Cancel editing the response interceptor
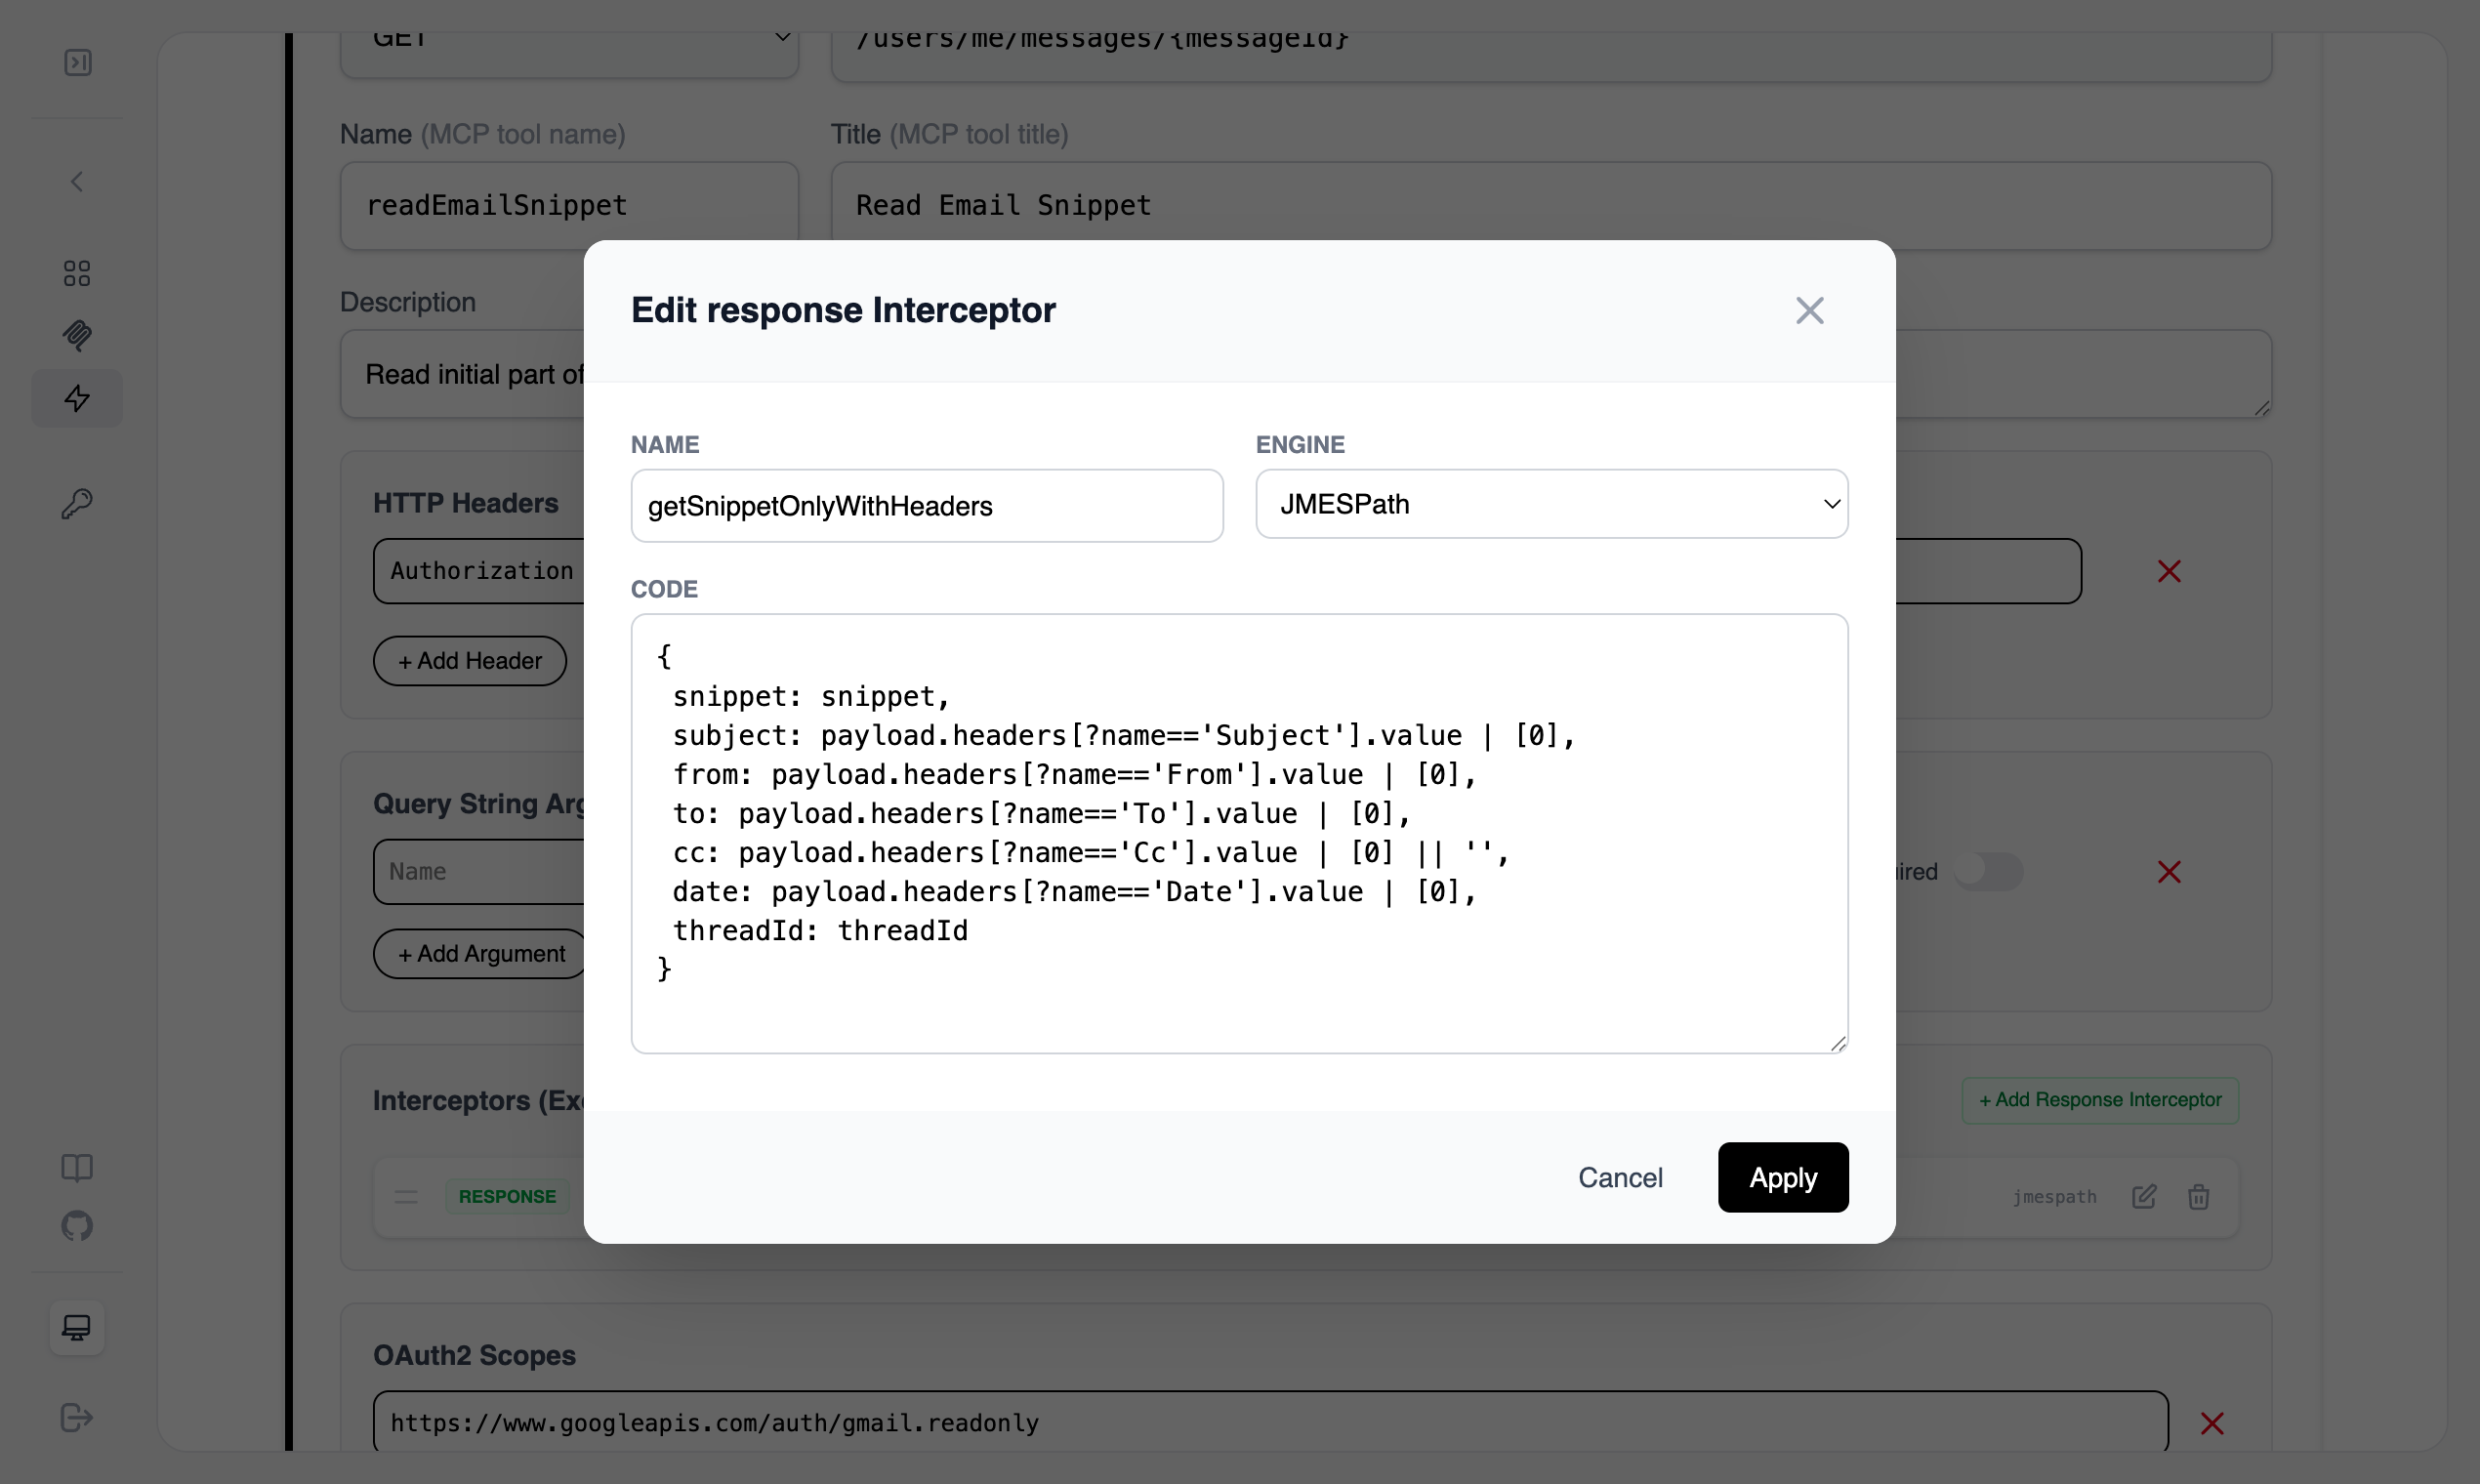This screenshot has height=1484, width=2480. click(1620, 1177)
